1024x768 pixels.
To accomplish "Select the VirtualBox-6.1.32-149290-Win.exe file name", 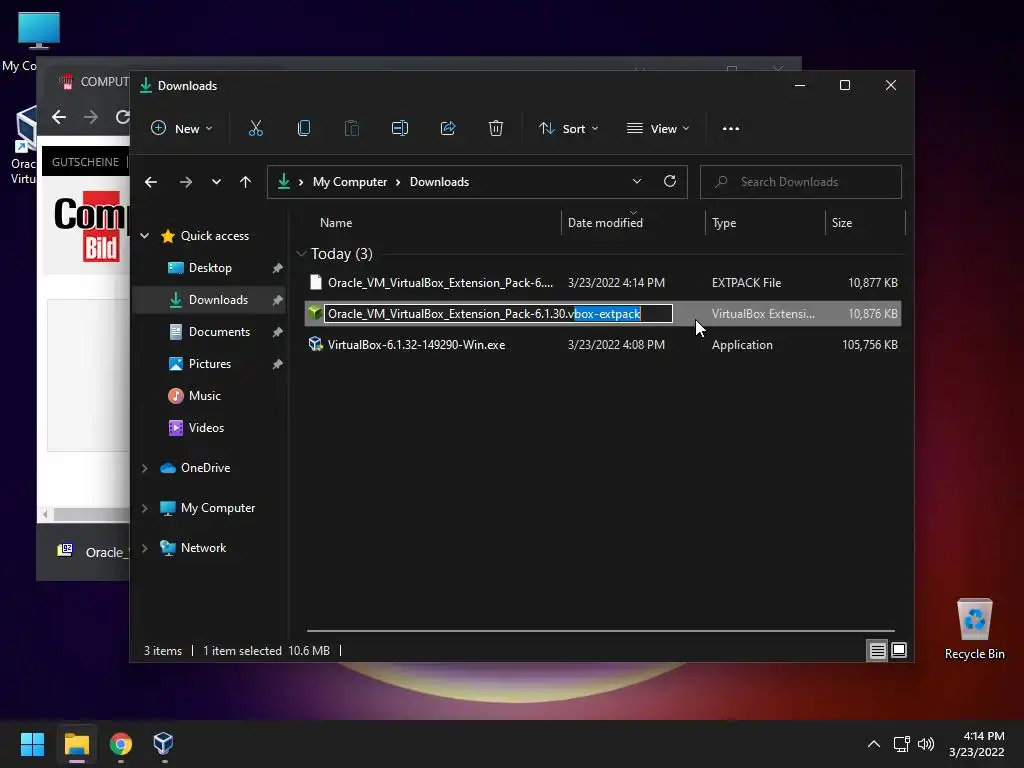I will click(x=416, y=345).
